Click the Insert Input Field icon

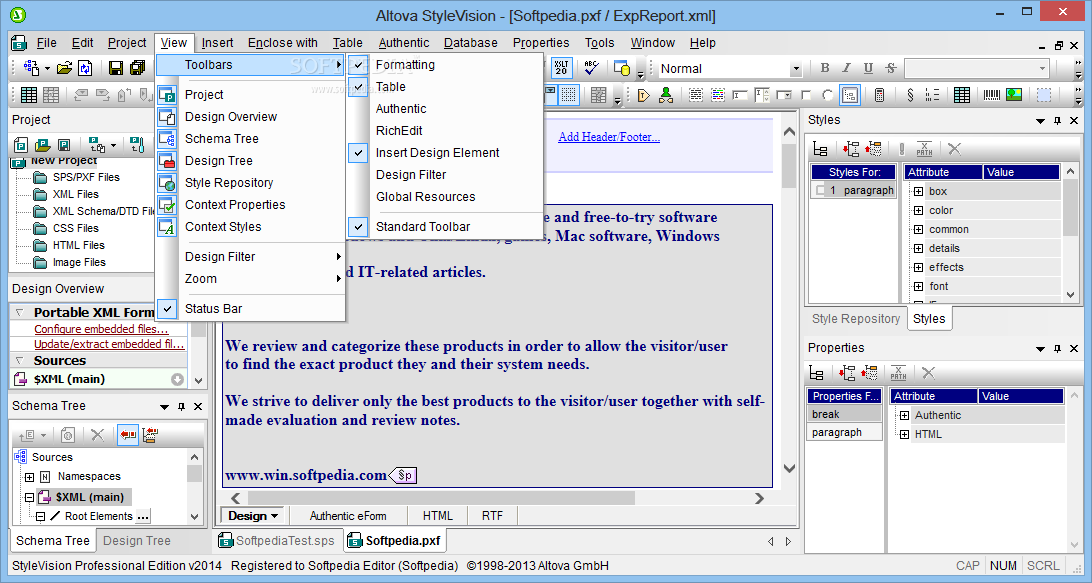[740, 95]
